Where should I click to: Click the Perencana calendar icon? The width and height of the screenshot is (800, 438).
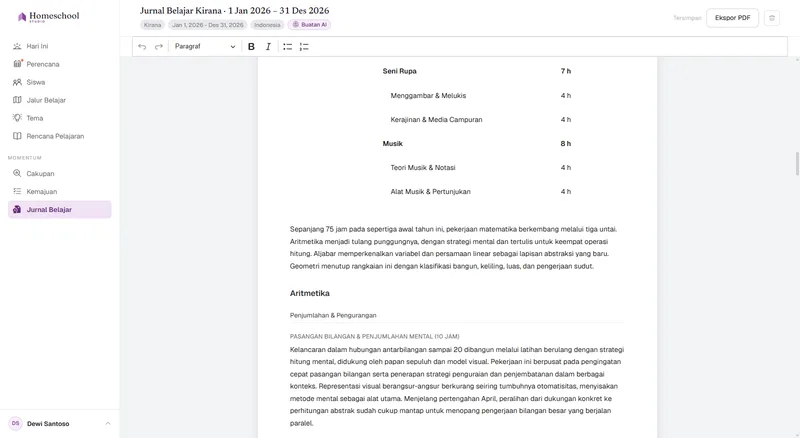click(17, 64)
